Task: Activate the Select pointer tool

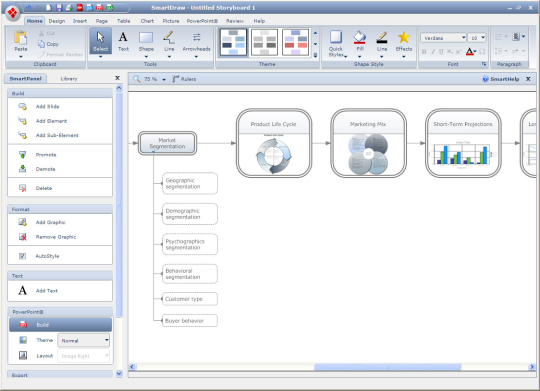Action: [101, 42]
